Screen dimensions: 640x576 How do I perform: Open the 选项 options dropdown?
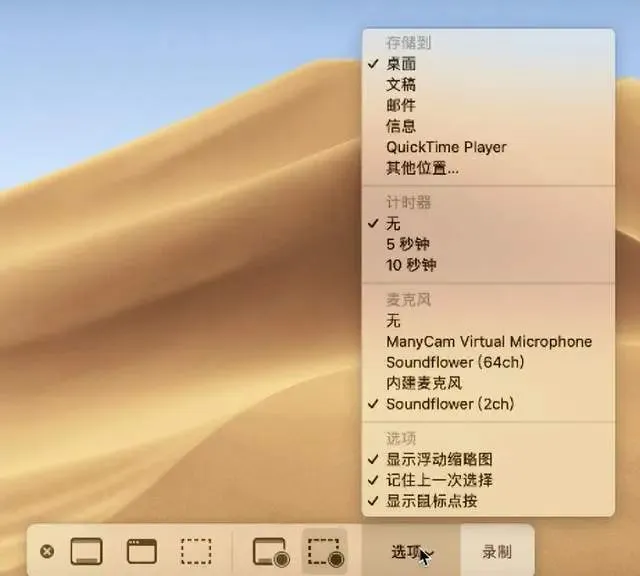tap(411, 552)
